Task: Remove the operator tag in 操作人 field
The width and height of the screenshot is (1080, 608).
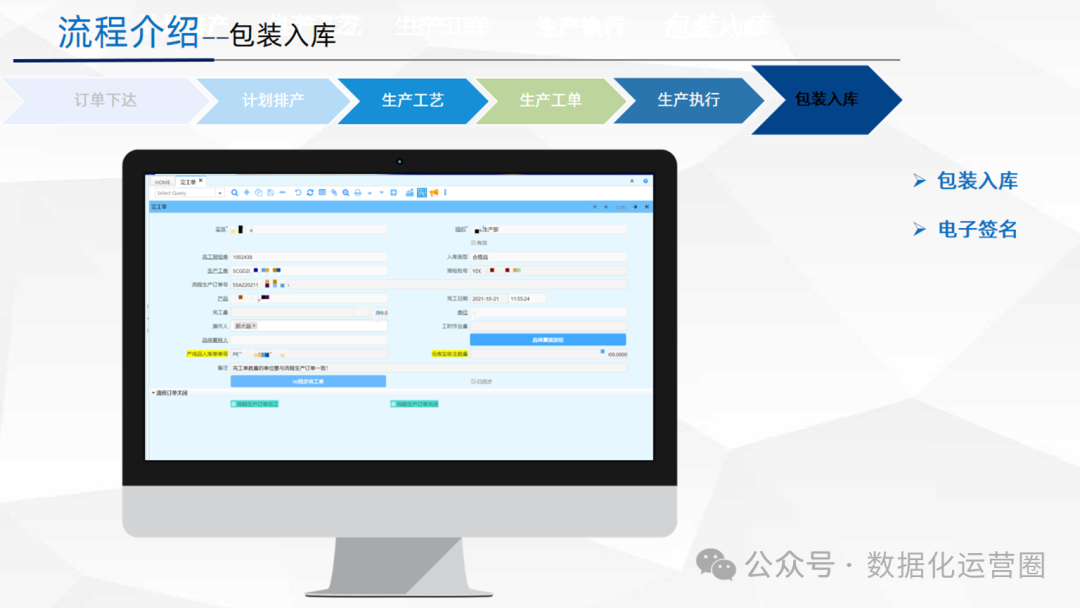Action: point(254,326)
